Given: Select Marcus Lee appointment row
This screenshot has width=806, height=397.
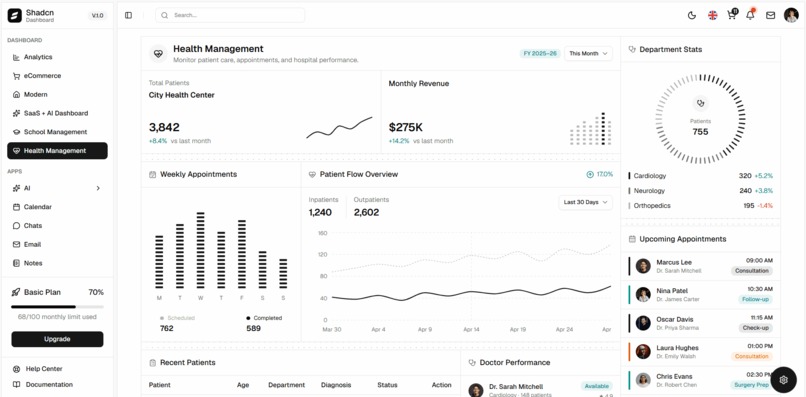Looking at the screenshot, I should (700, 266).
